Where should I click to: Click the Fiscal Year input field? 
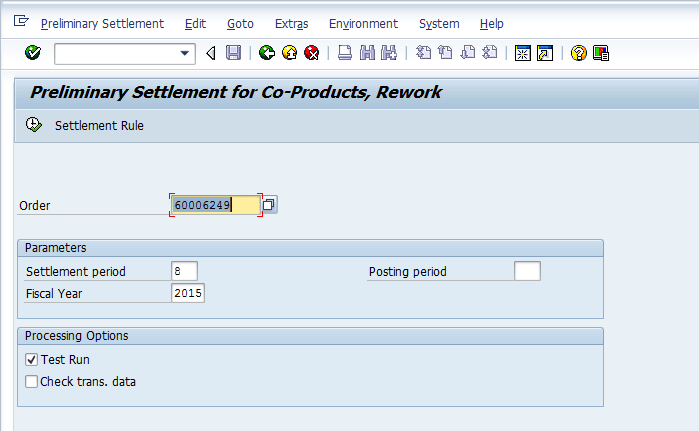coord(188,293)
